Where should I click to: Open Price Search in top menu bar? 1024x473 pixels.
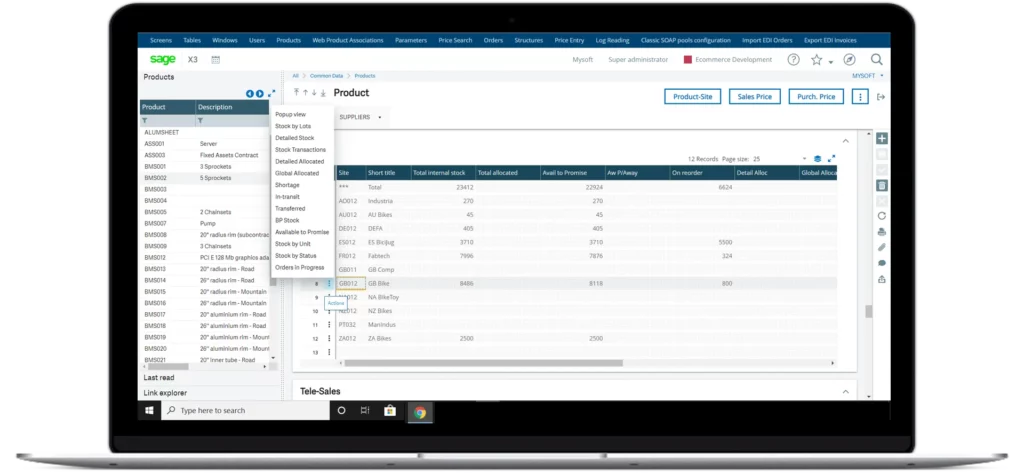click(x=455, y=41)
